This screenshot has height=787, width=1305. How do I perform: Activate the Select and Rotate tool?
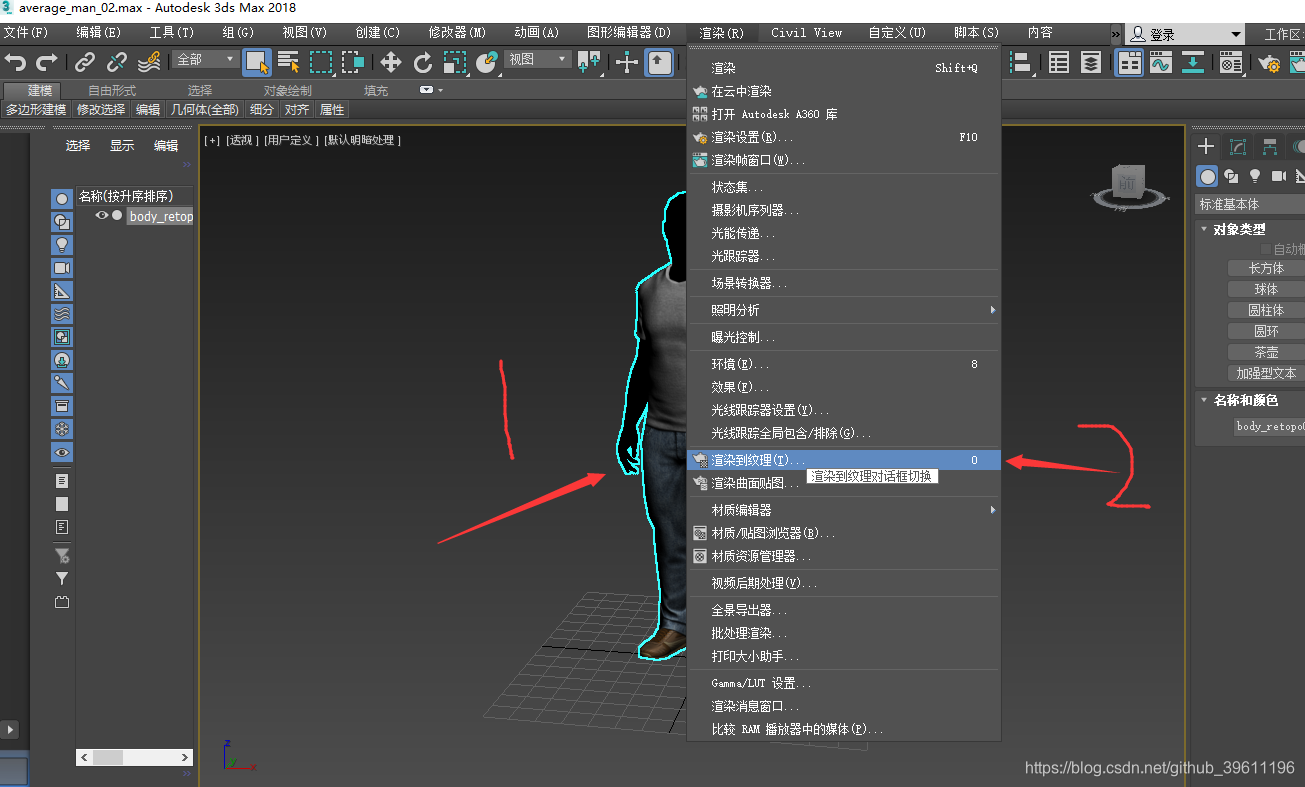coord(423,63)
